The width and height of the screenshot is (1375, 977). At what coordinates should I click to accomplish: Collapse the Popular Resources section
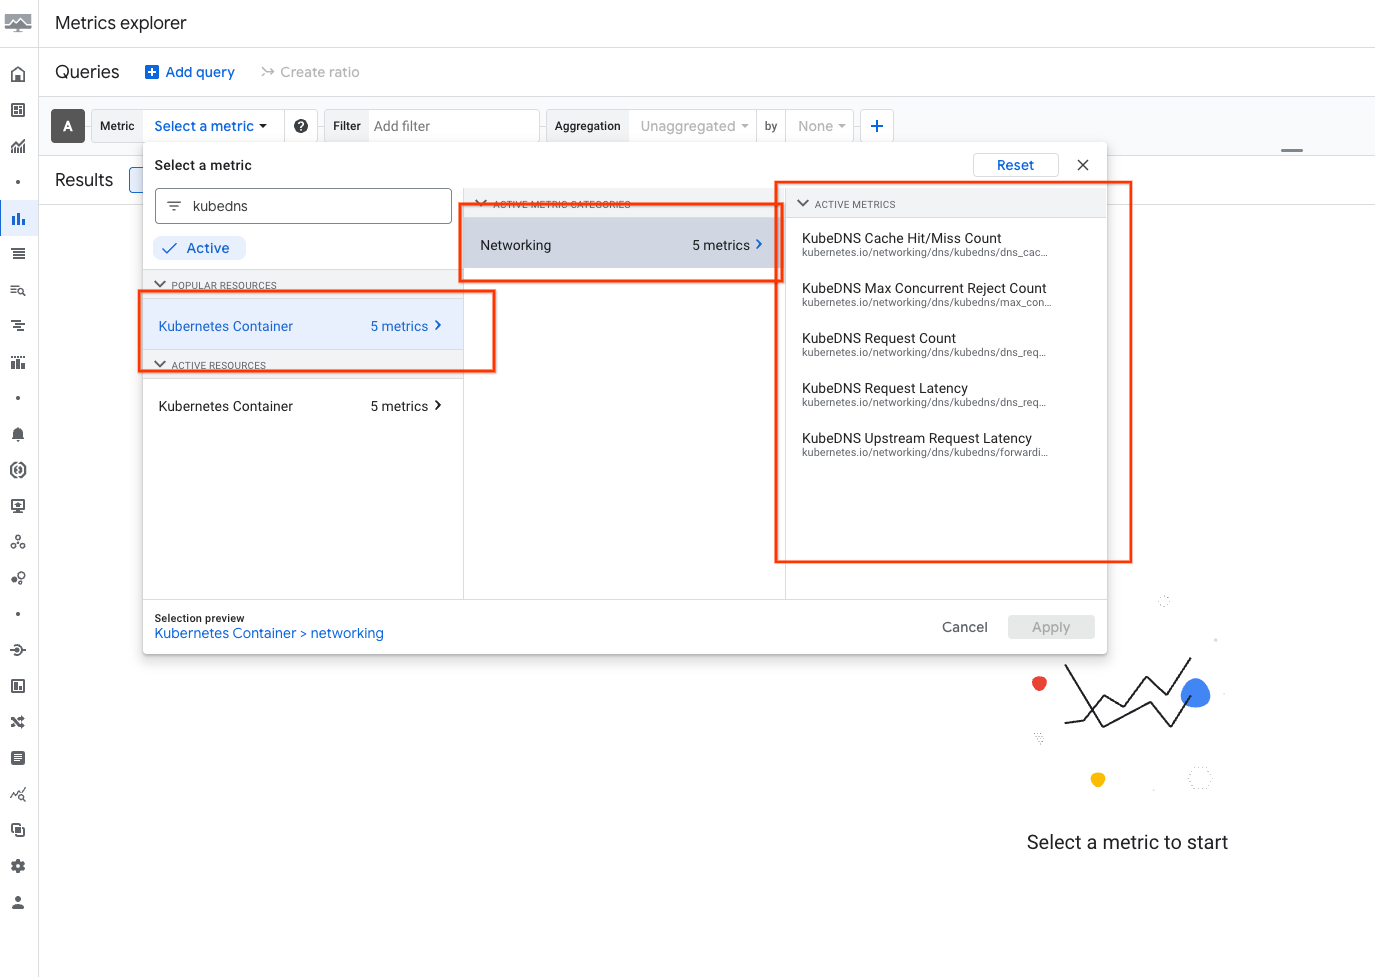click(160, 285)
